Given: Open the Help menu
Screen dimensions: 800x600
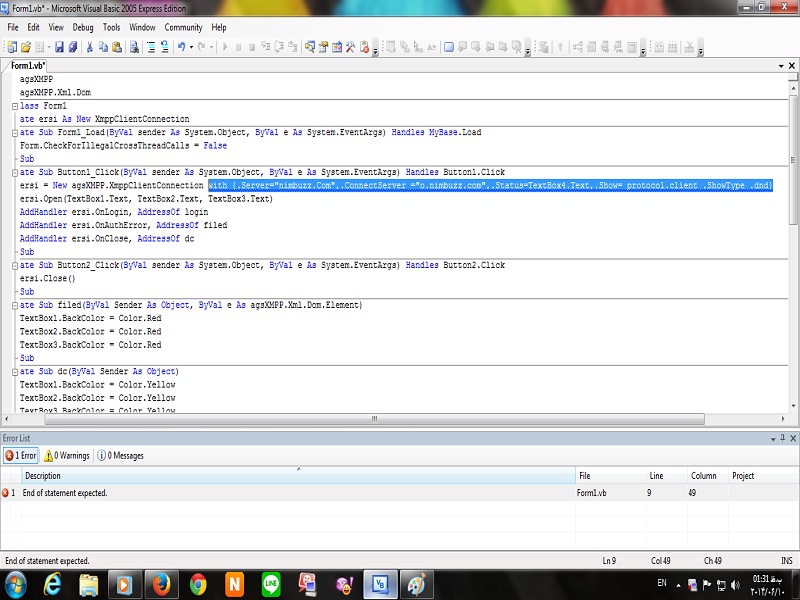Looking at the screenshot, I should coord(219,28).
